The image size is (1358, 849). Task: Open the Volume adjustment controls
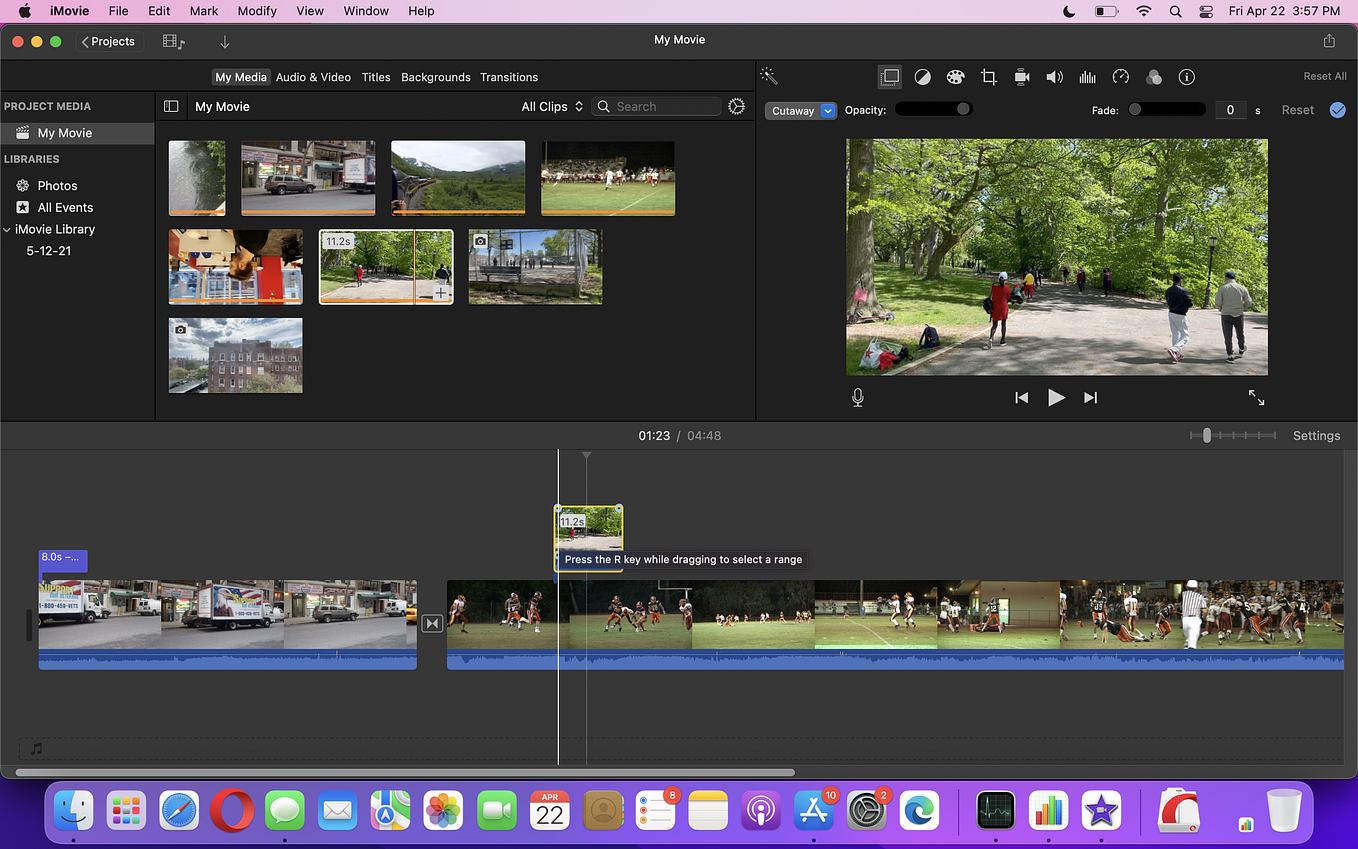1054,76
